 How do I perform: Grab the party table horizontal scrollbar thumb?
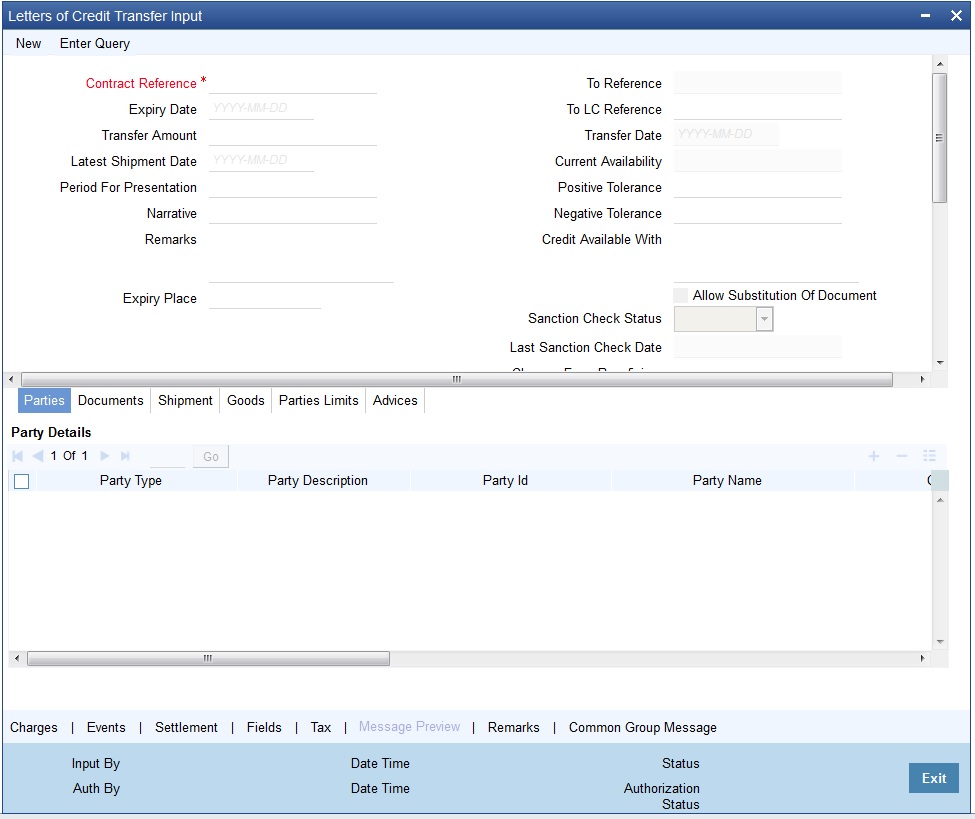pyautogui.click(x=208, y=659)
